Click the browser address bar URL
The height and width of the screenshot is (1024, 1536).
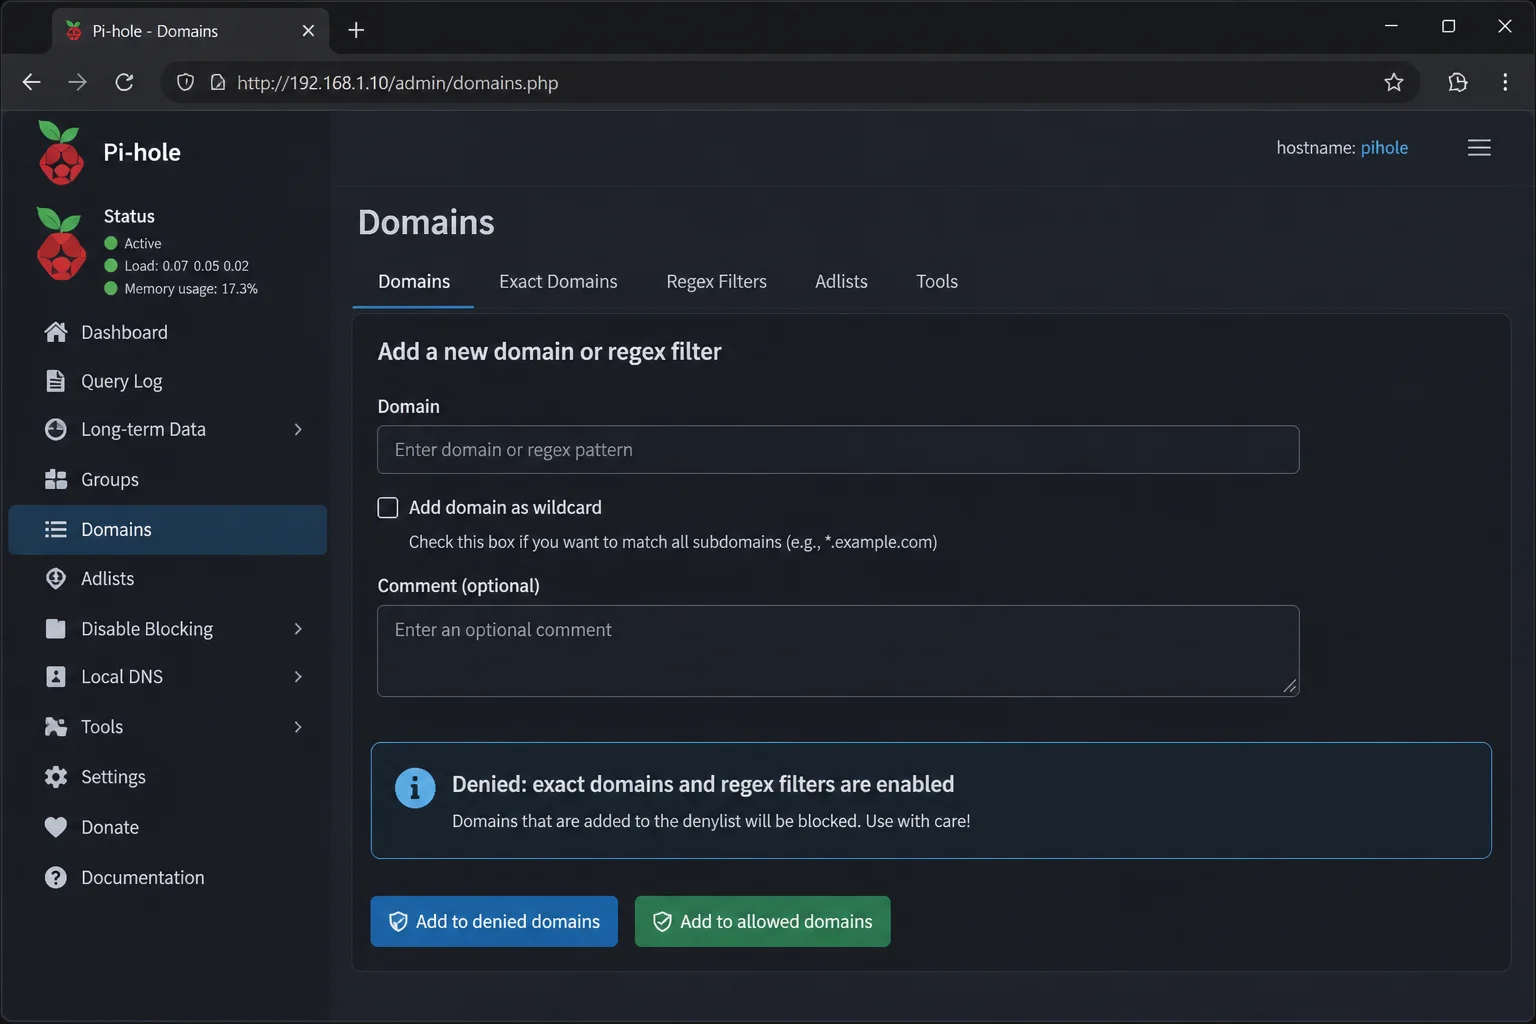pyautogui.click(x=397, y=83)
